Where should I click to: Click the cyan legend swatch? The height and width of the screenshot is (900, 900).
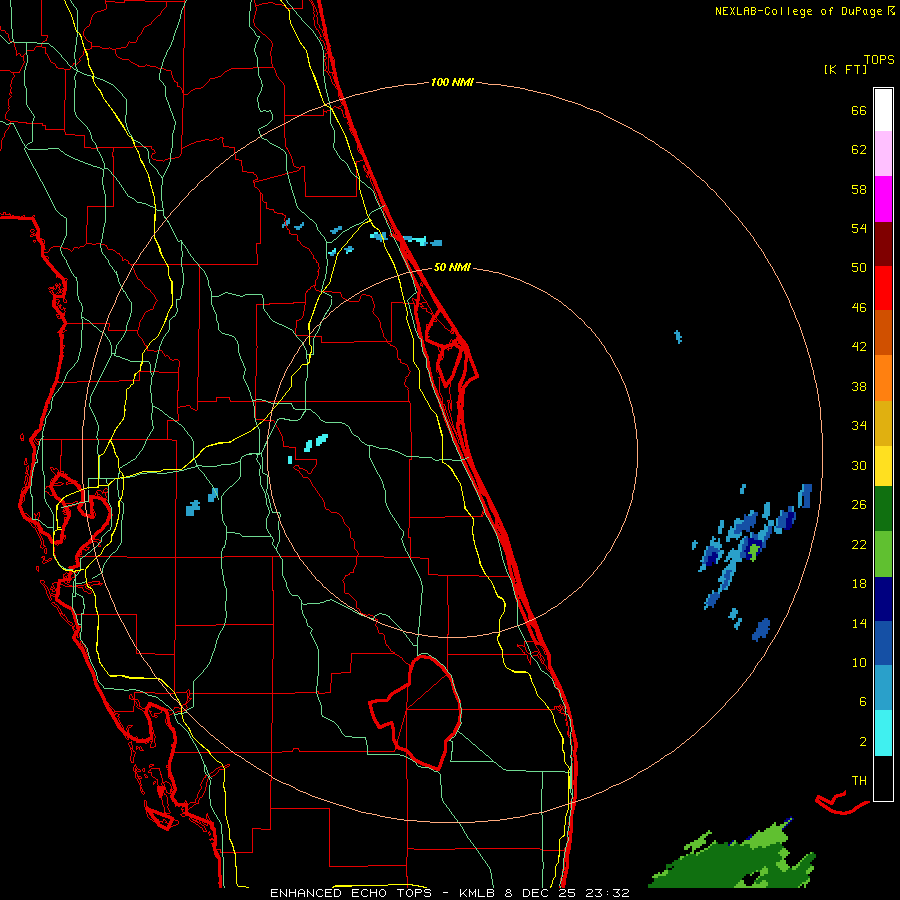click(883, 733)
